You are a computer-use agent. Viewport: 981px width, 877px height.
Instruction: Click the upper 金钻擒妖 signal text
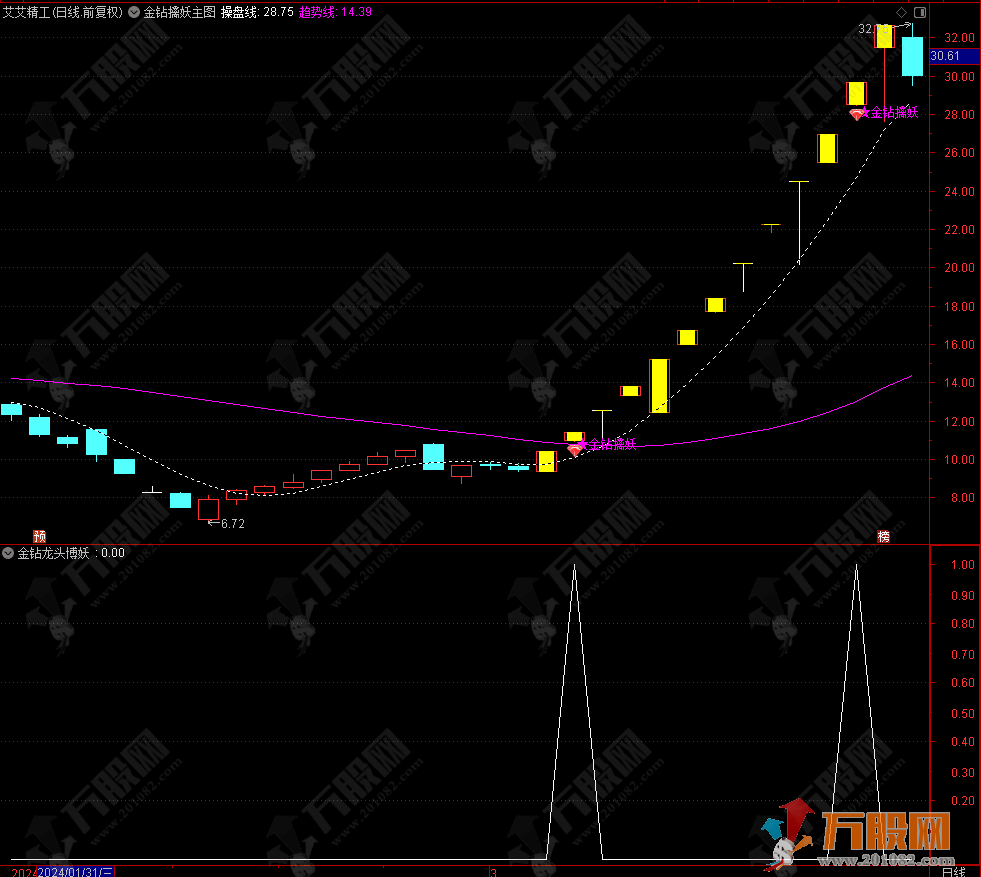click(894, 113)
